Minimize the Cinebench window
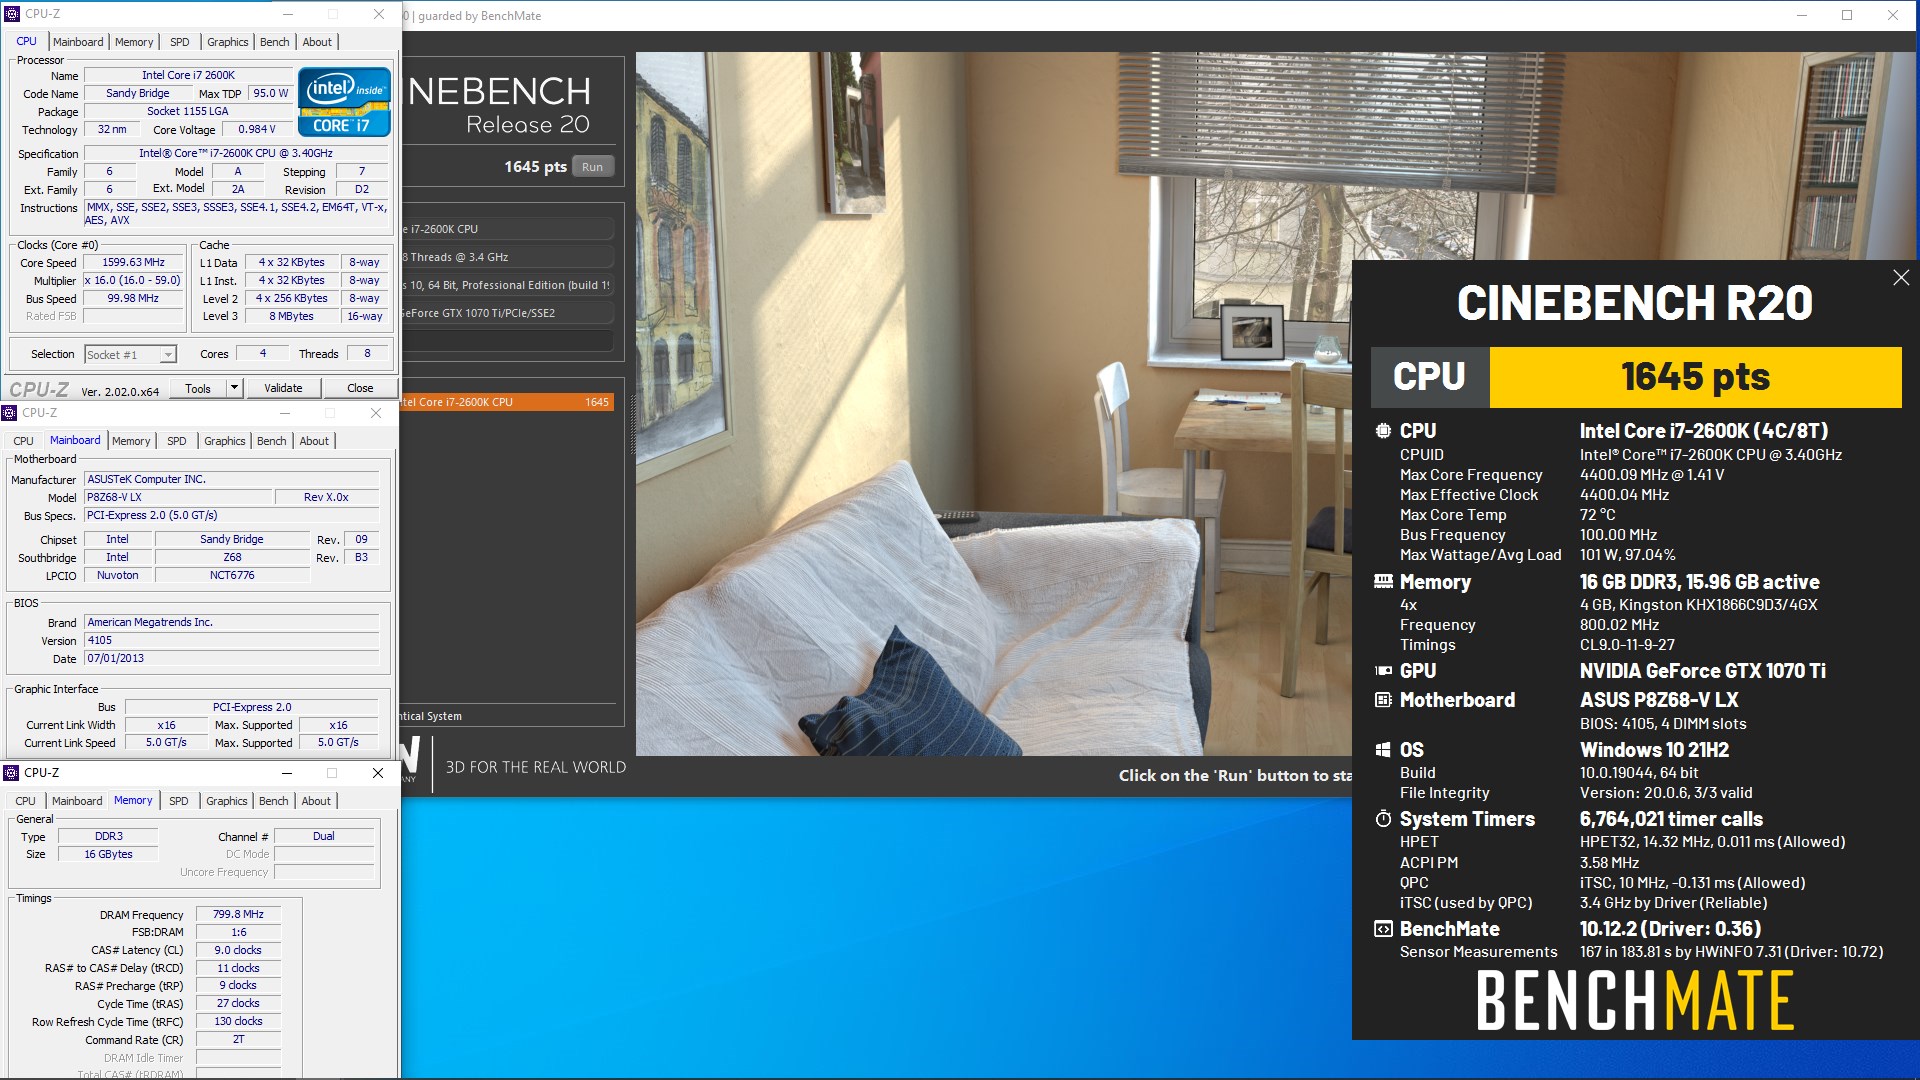 [x=1802, y=15]
